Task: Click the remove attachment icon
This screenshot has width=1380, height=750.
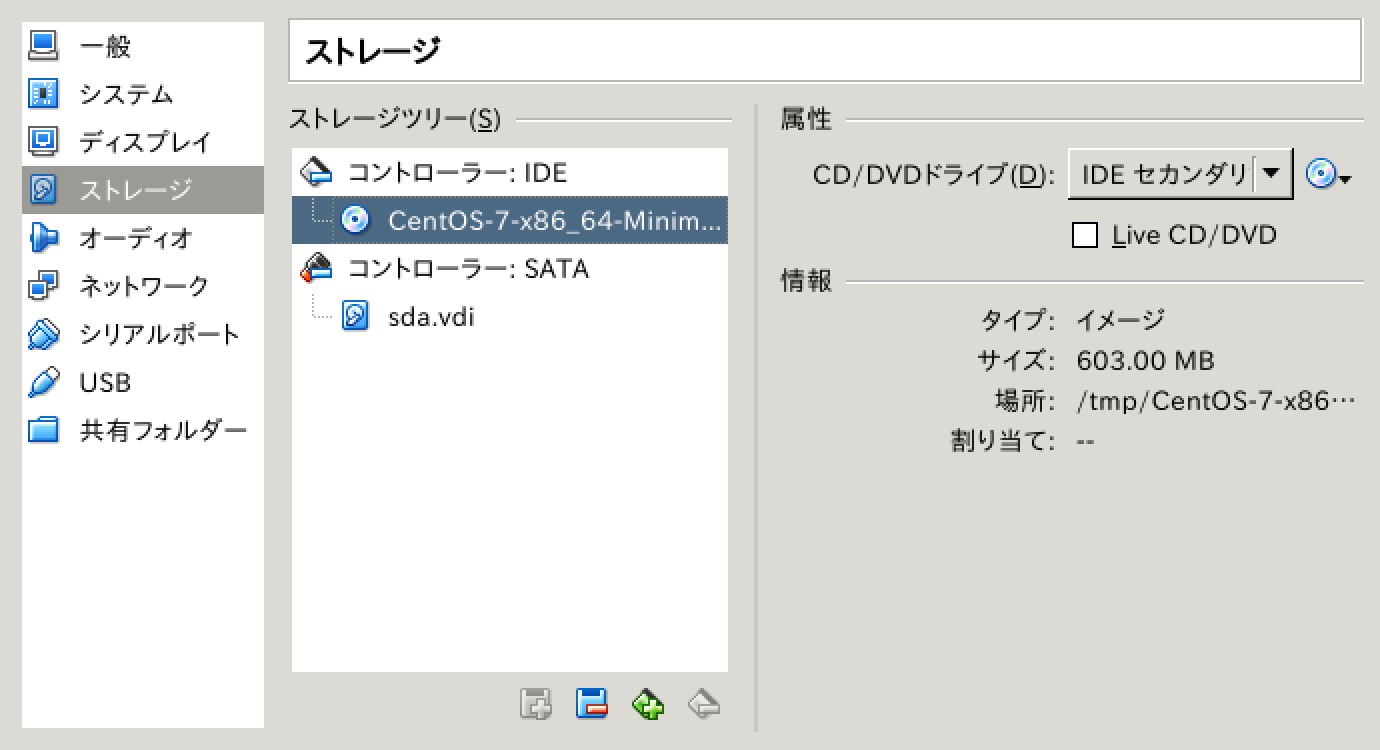Action: pos(704,704)
